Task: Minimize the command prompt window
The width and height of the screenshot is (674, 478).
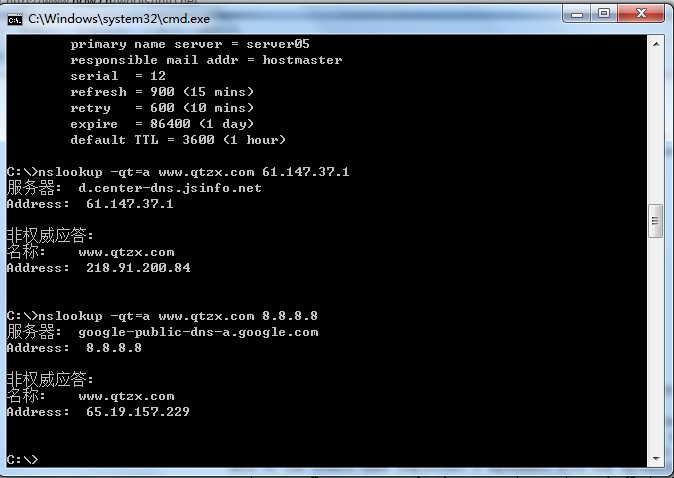Action: coord(575,13)
